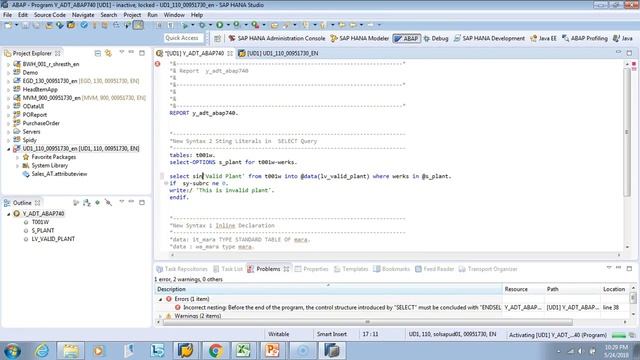
Task: Click the Windows Start button
Action: click(x=13, y=351)
